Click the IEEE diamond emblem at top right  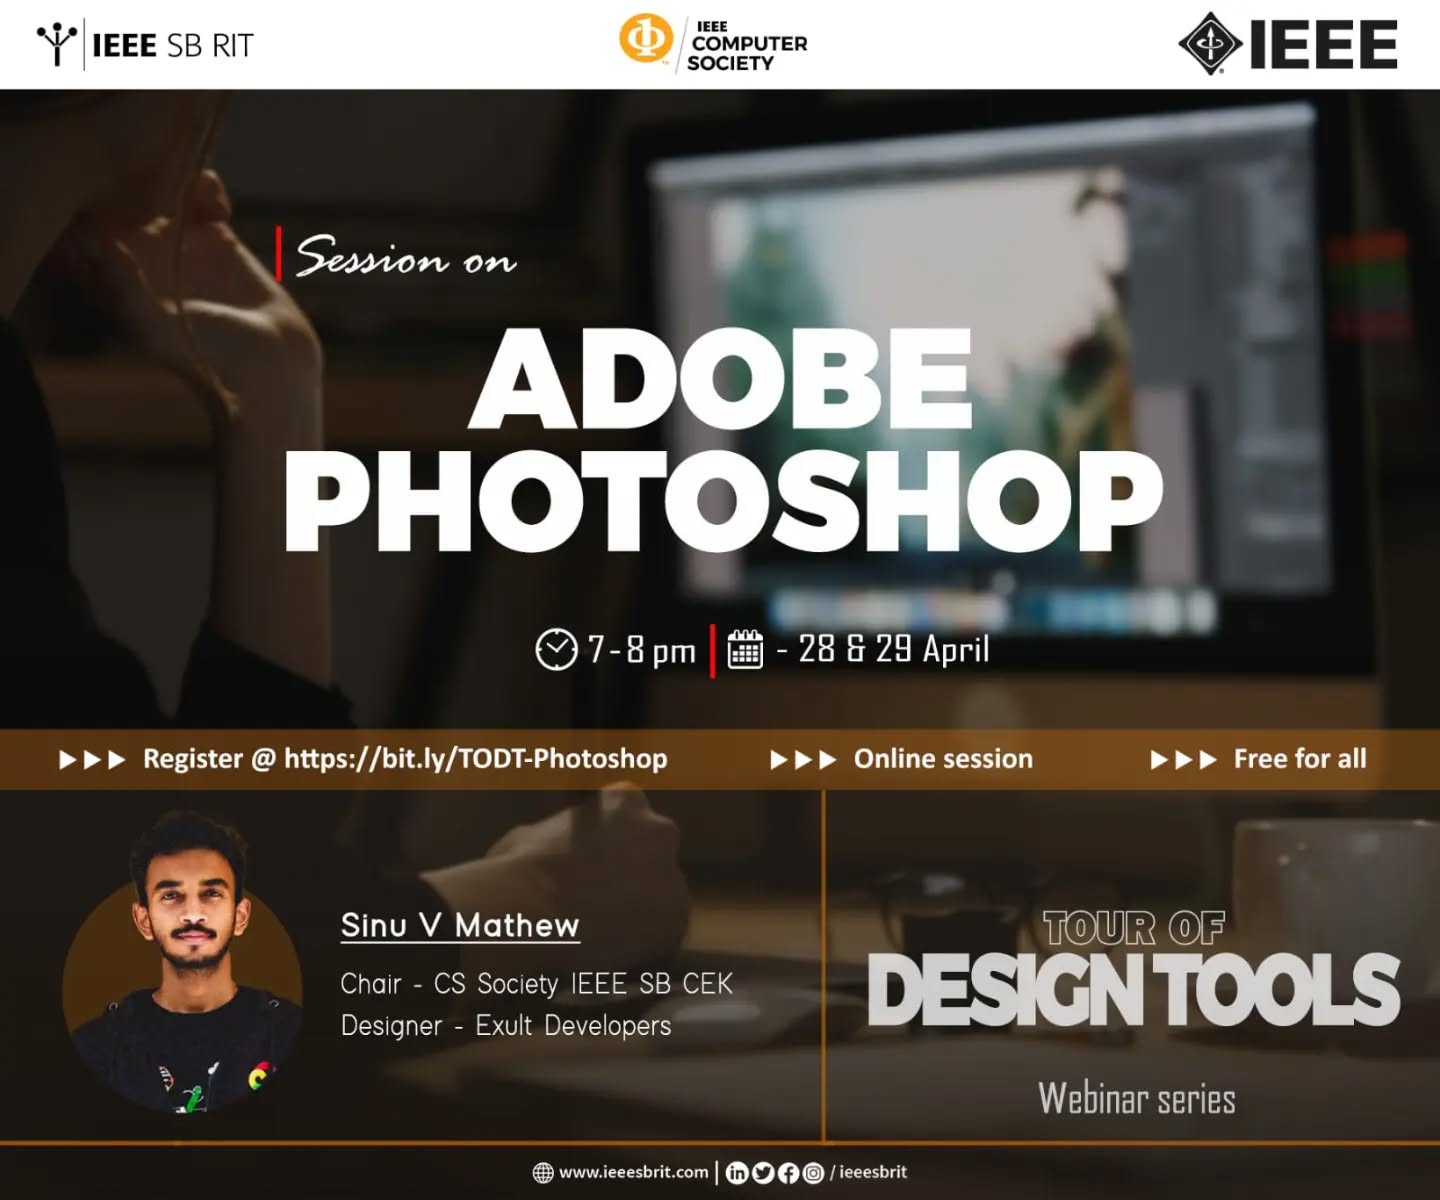click(1211, 44)
